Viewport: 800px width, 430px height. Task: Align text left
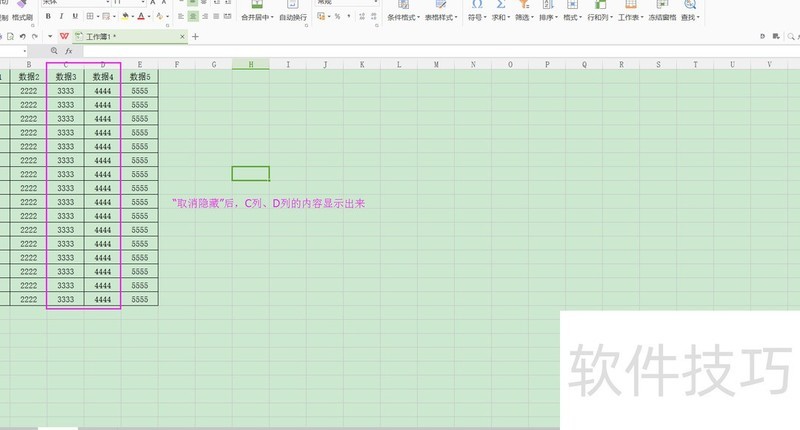[x=181, y=16]
